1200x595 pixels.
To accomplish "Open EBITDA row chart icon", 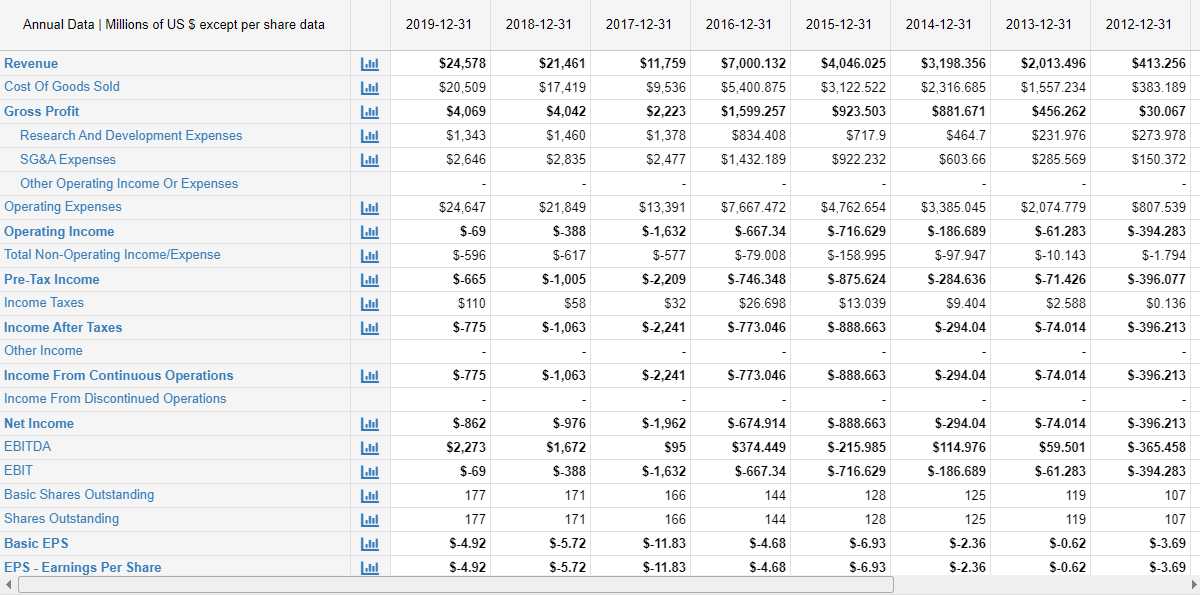I will point(369,447).
